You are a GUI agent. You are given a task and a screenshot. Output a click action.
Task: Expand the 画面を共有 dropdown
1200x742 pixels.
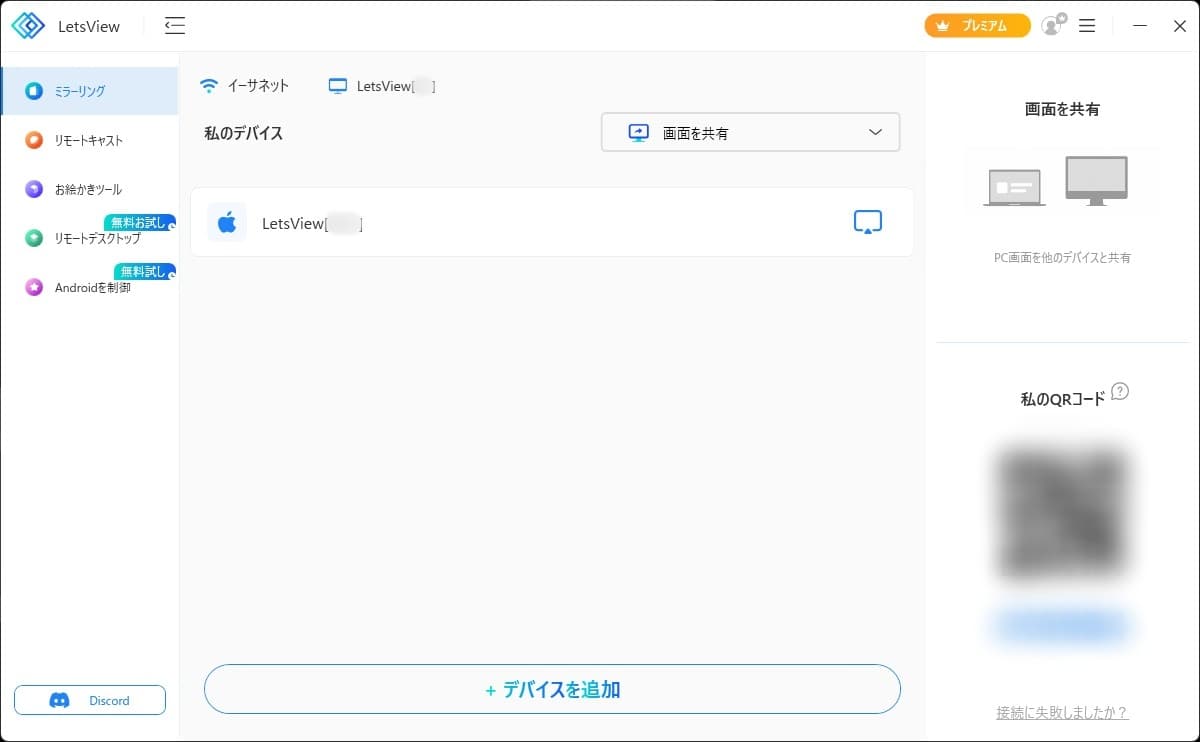(x=874, y=131)
